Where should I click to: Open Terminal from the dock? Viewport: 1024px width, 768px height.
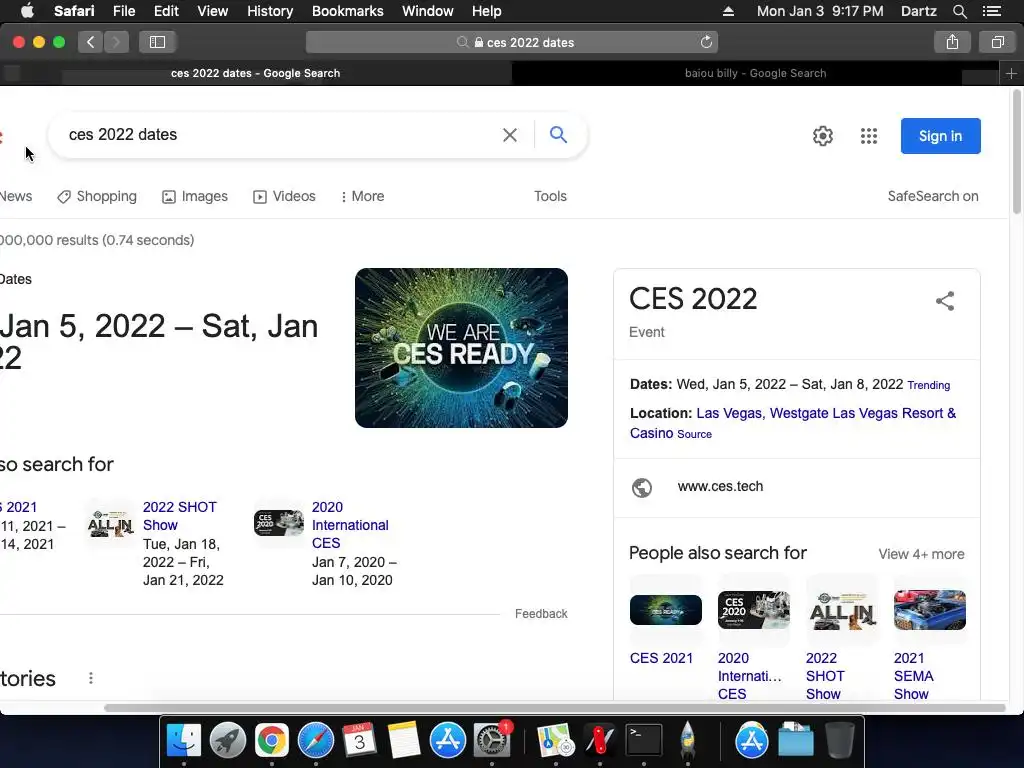(x=643, y=740)
